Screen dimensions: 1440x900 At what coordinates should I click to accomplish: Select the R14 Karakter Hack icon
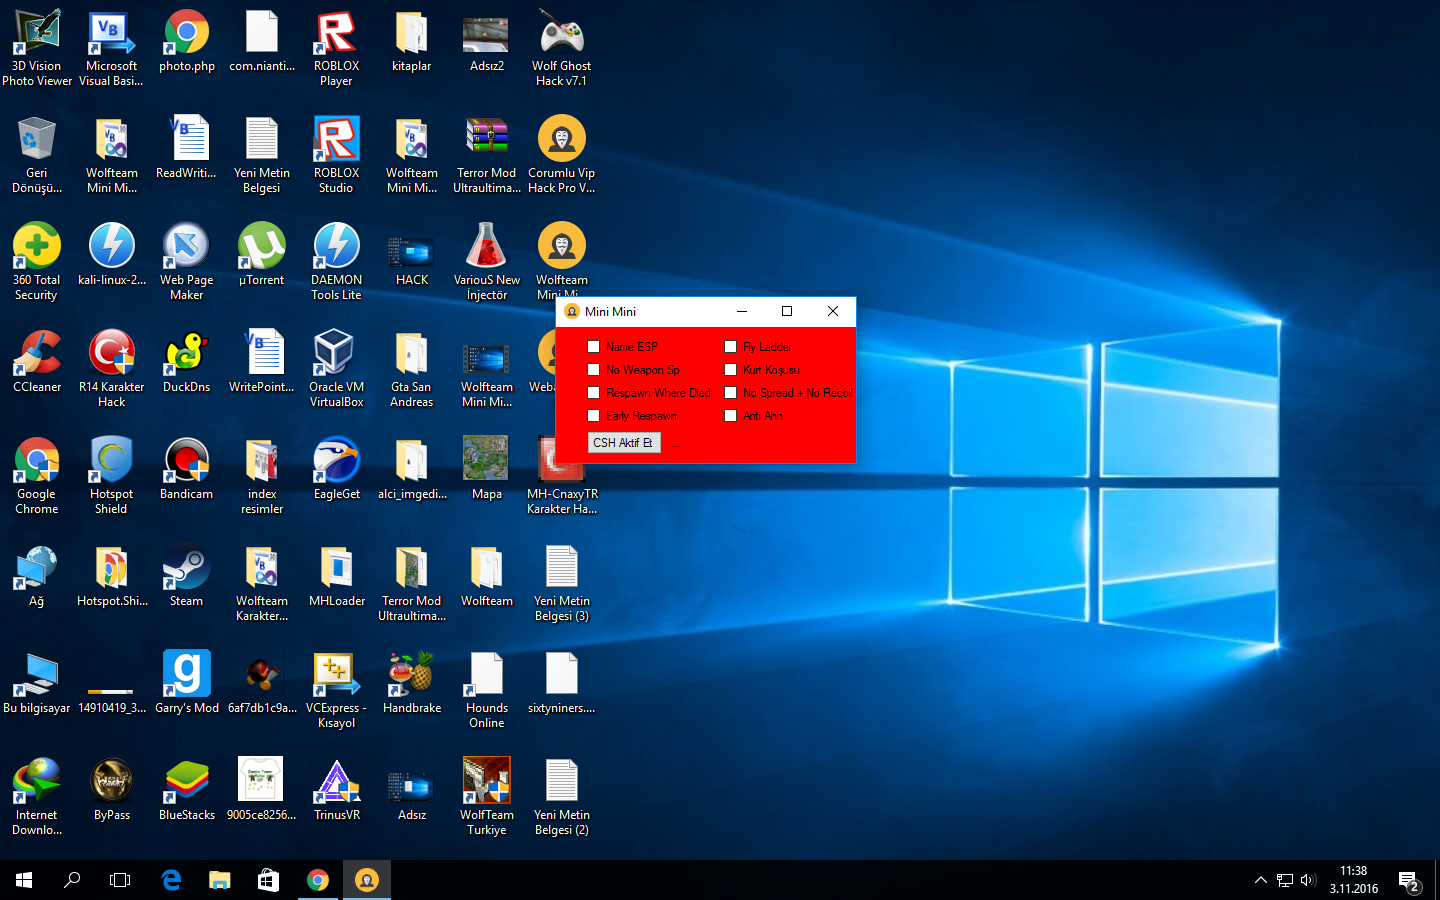click(112, 369)
